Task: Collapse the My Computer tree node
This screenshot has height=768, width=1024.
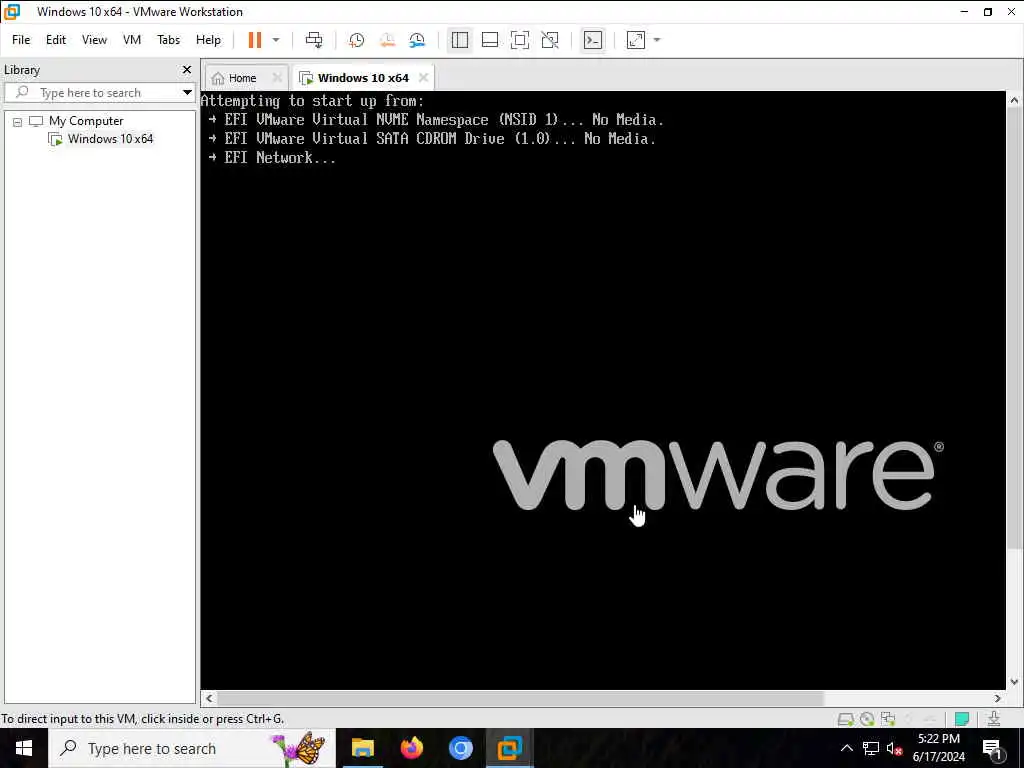Action: (x=18, y=121)
